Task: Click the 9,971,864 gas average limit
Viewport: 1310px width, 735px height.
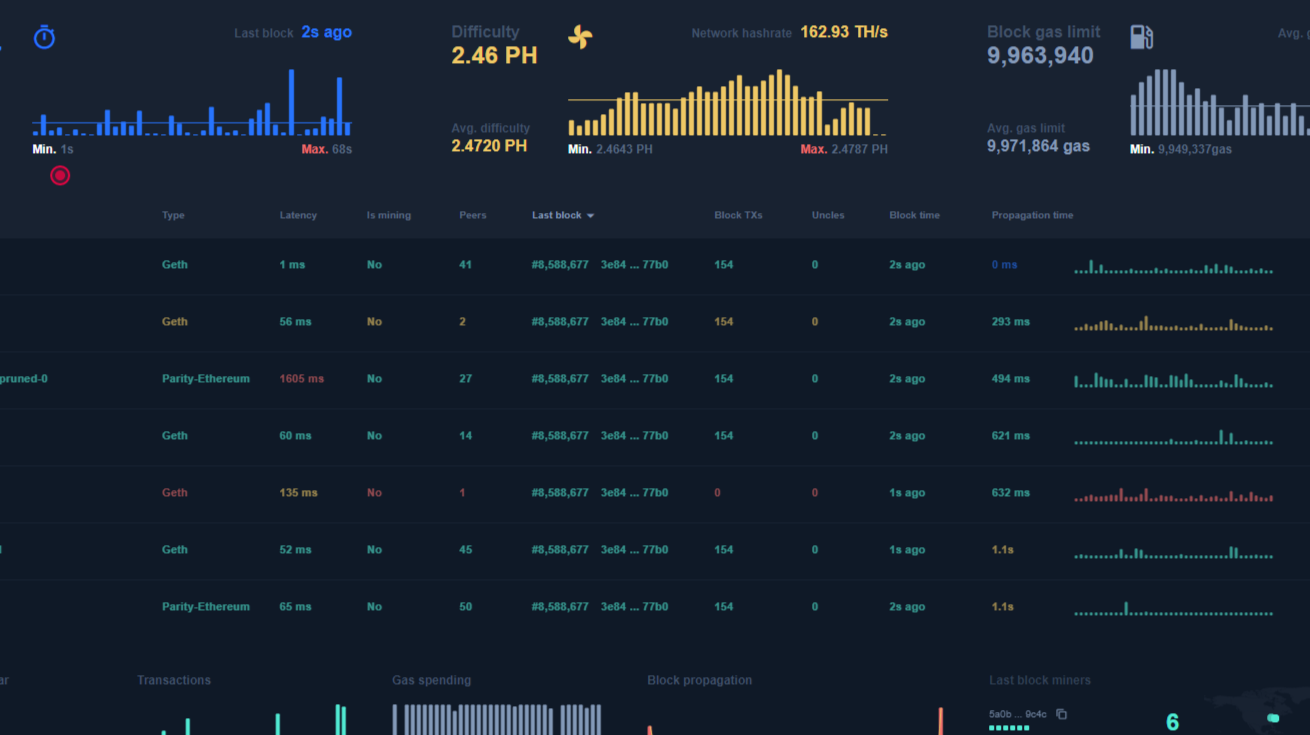Action: pos(1038,146)
